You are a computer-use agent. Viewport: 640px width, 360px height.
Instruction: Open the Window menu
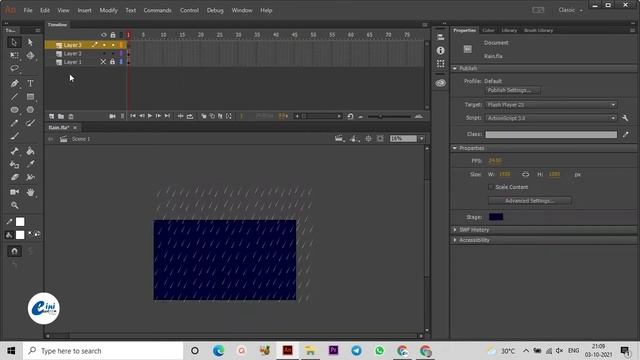pyautogui.click(x=242, y=11)
